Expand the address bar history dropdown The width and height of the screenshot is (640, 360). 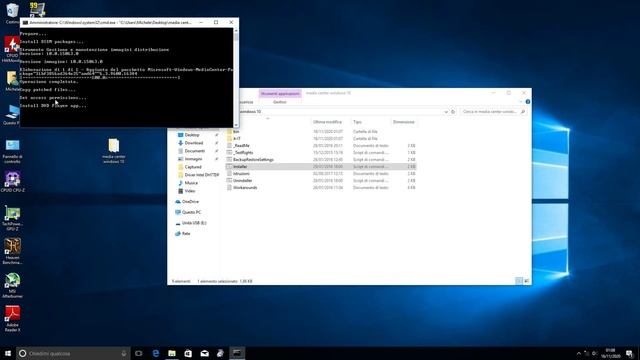[446, 111]
